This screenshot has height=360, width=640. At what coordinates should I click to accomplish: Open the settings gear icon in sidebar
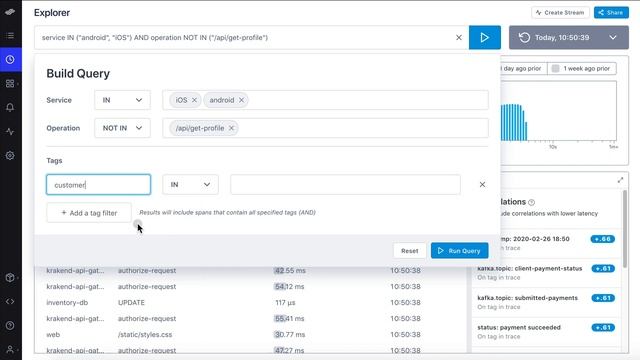pyautogui.click(x=10, y=156)
